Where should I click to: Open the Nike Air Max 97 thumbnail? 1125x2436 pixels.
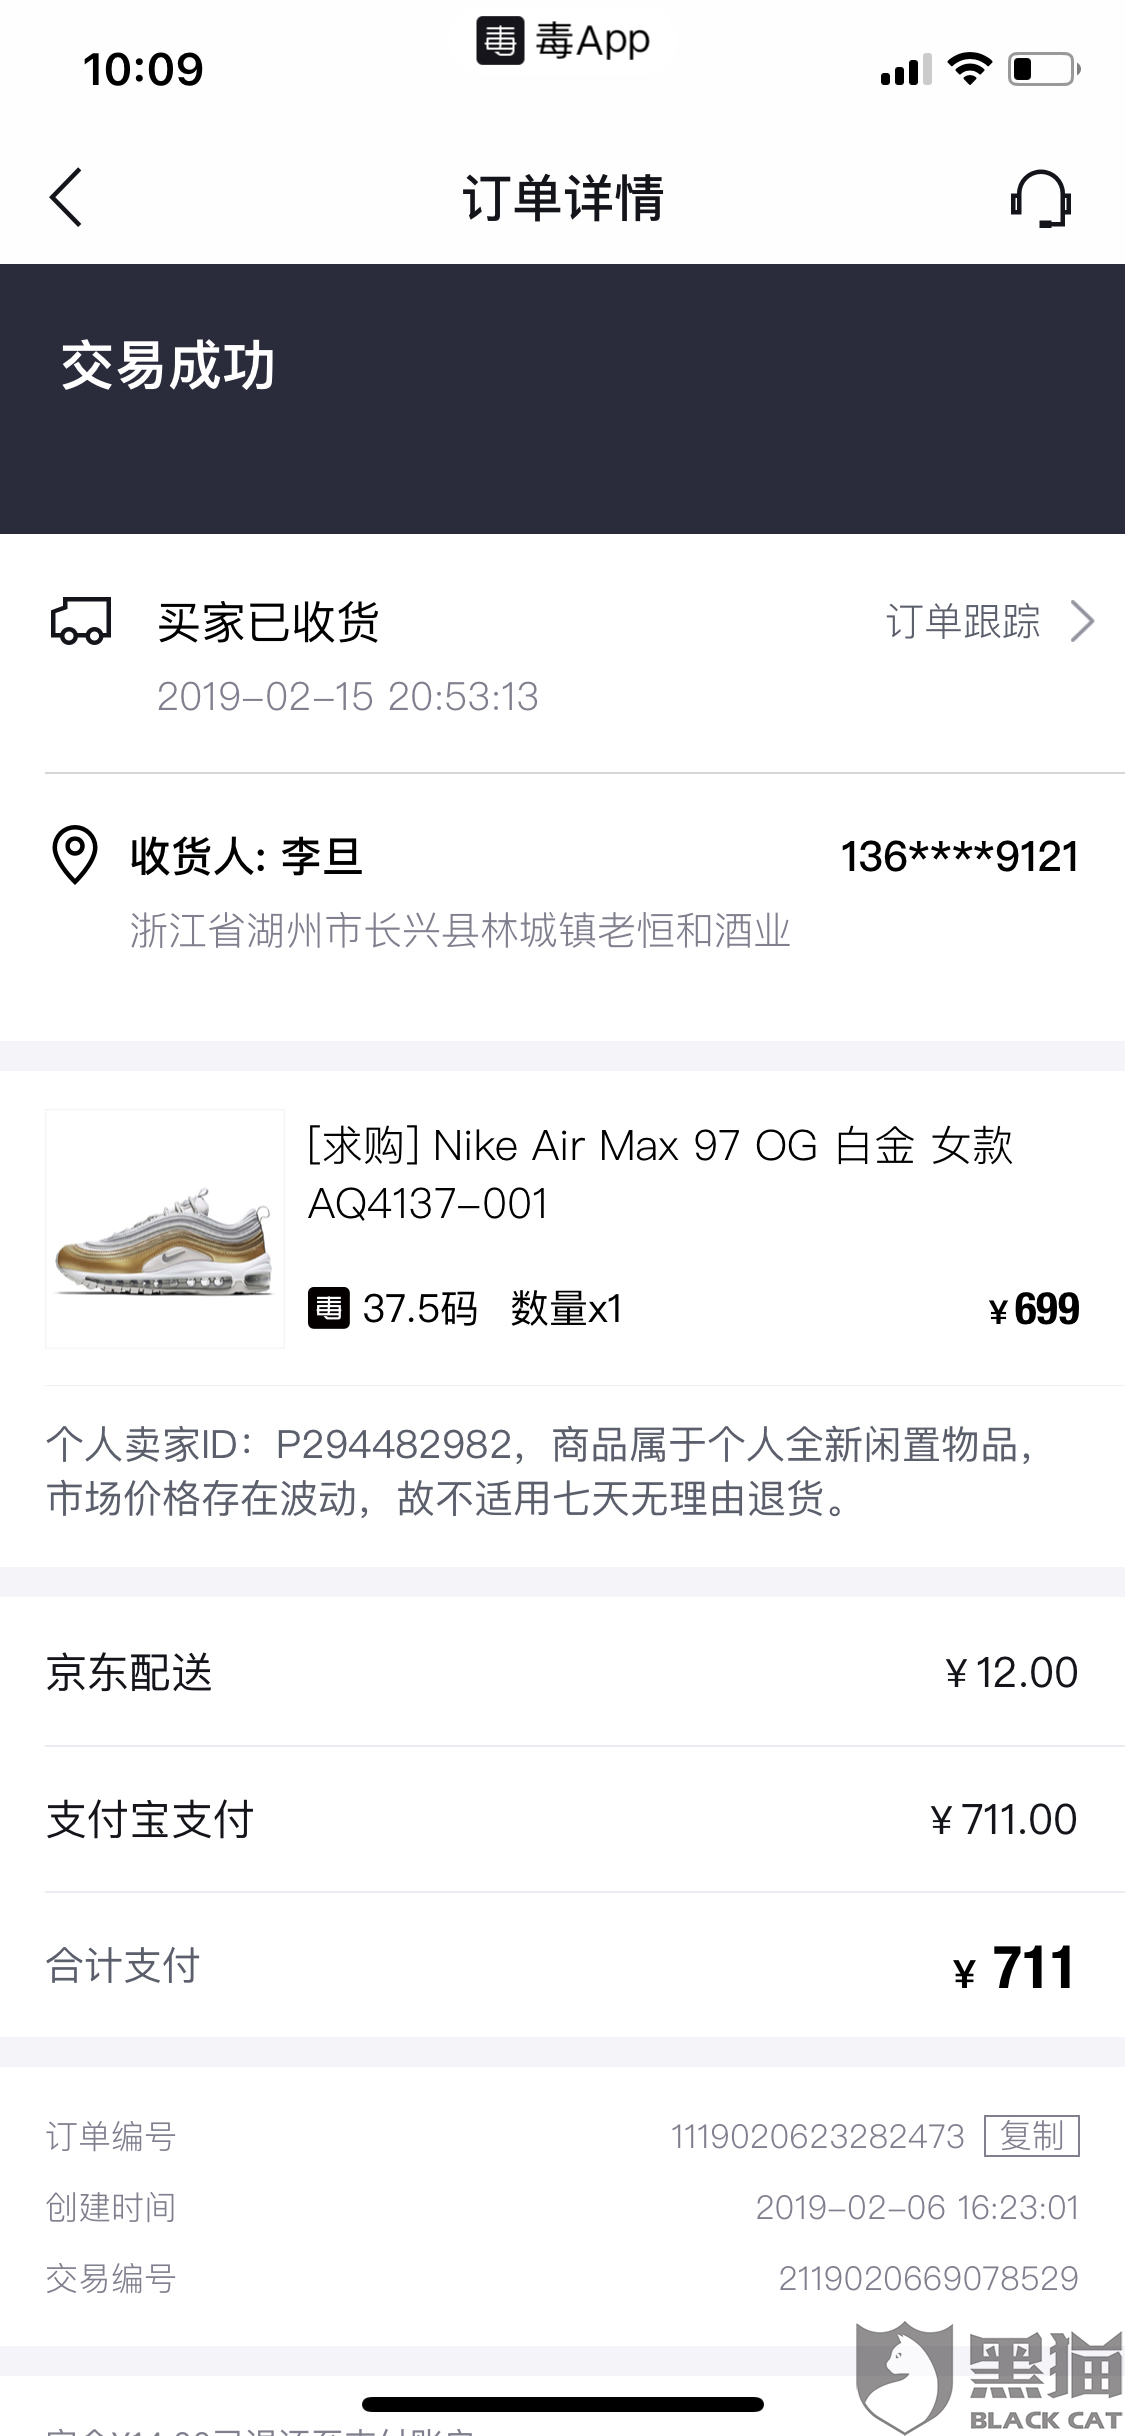pyautogui.click(x=165, y=1229)
